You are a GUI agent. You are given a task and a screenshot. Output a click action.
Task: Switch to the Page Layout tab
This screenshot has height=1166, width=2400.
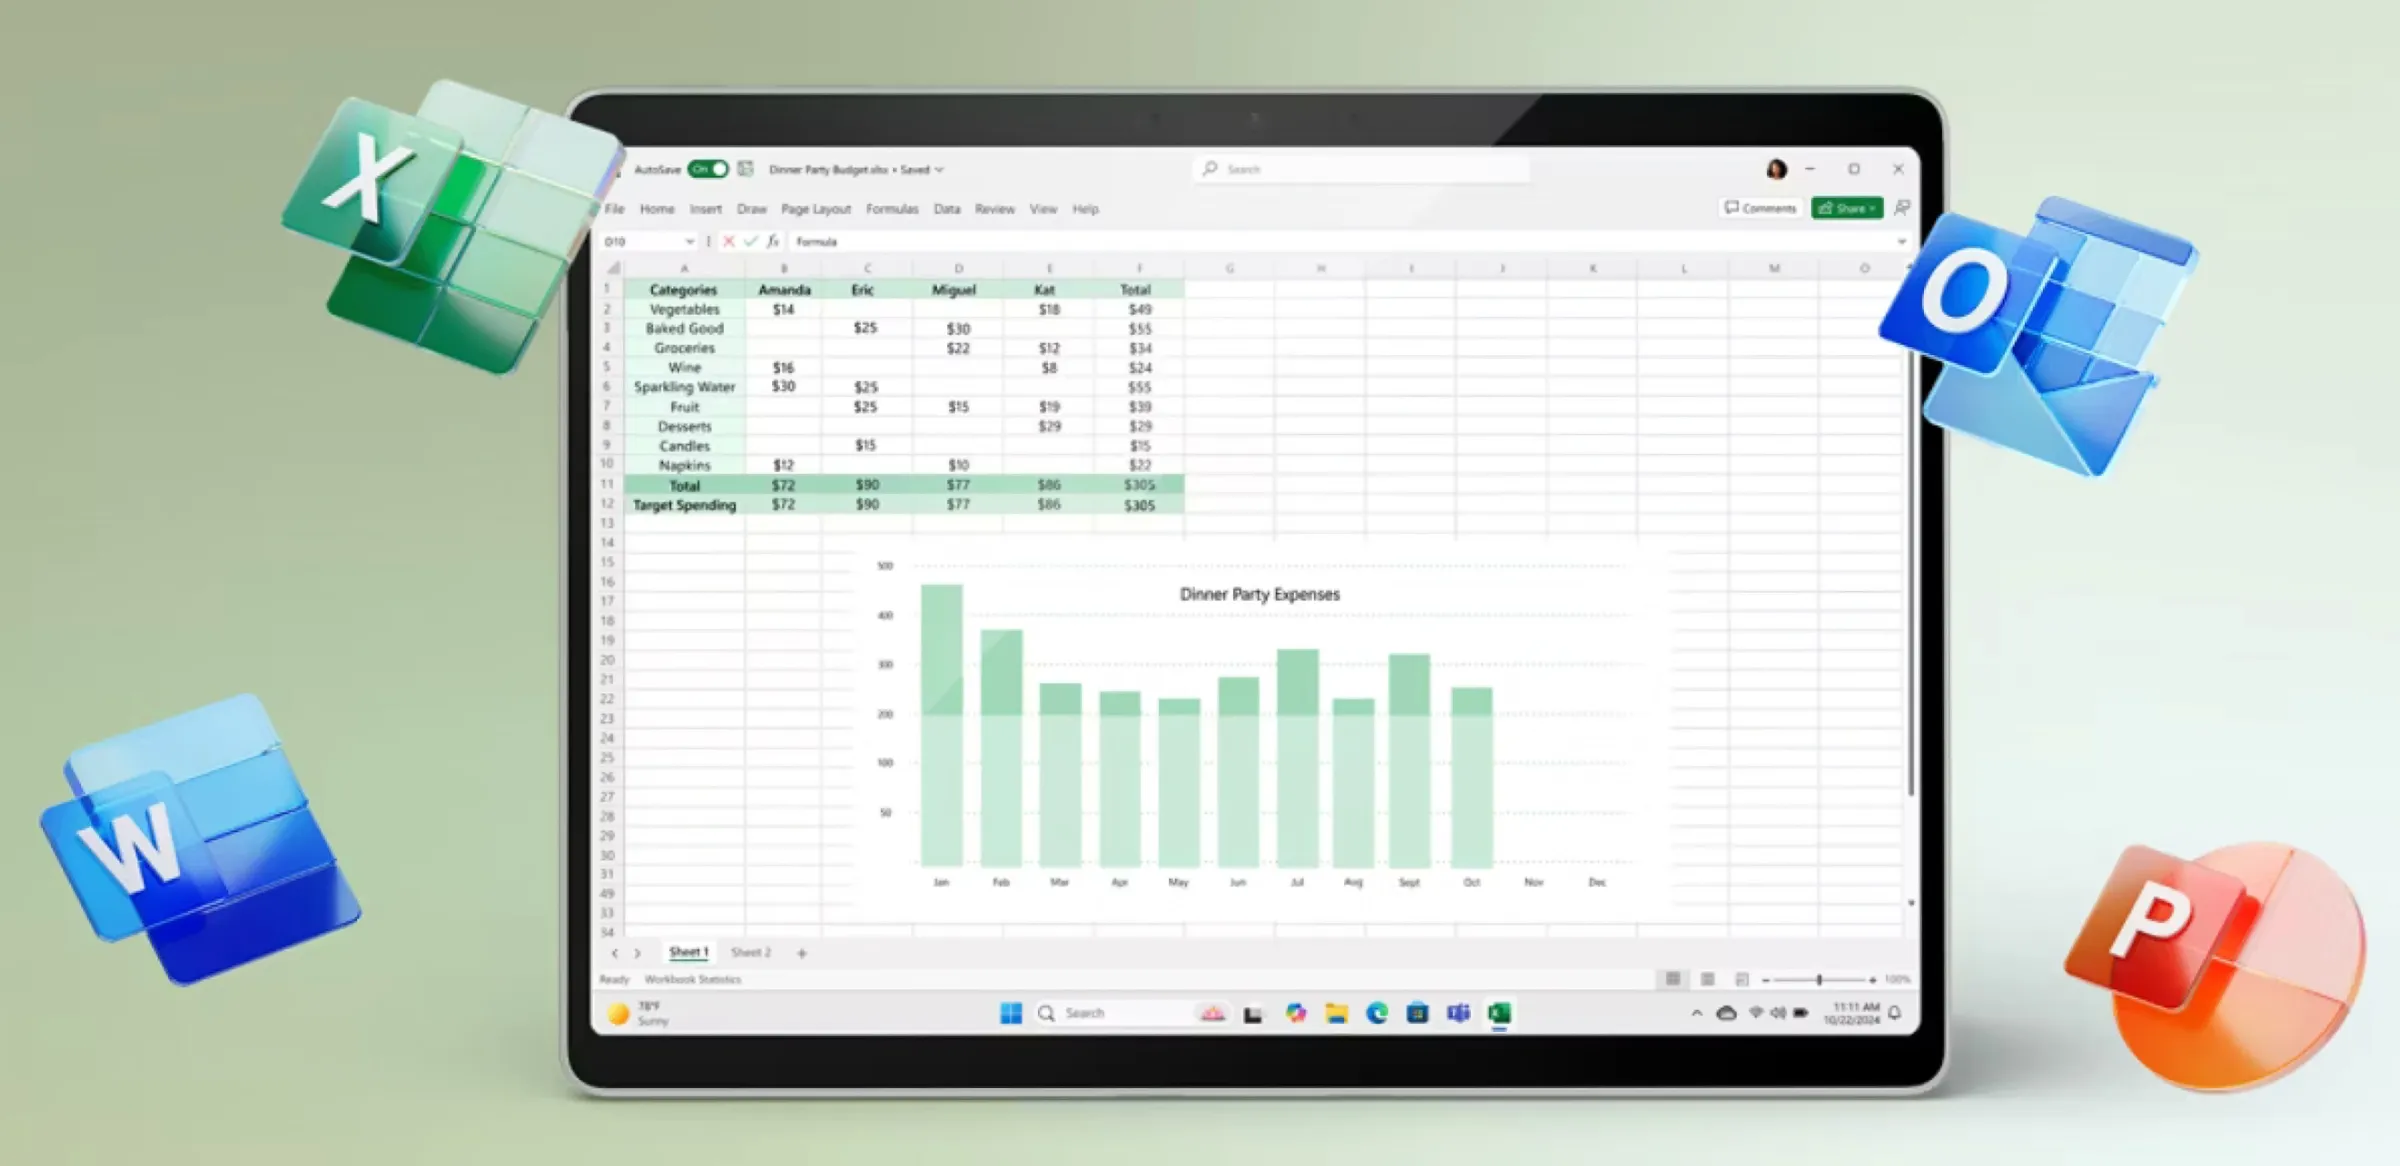point(815,209)
